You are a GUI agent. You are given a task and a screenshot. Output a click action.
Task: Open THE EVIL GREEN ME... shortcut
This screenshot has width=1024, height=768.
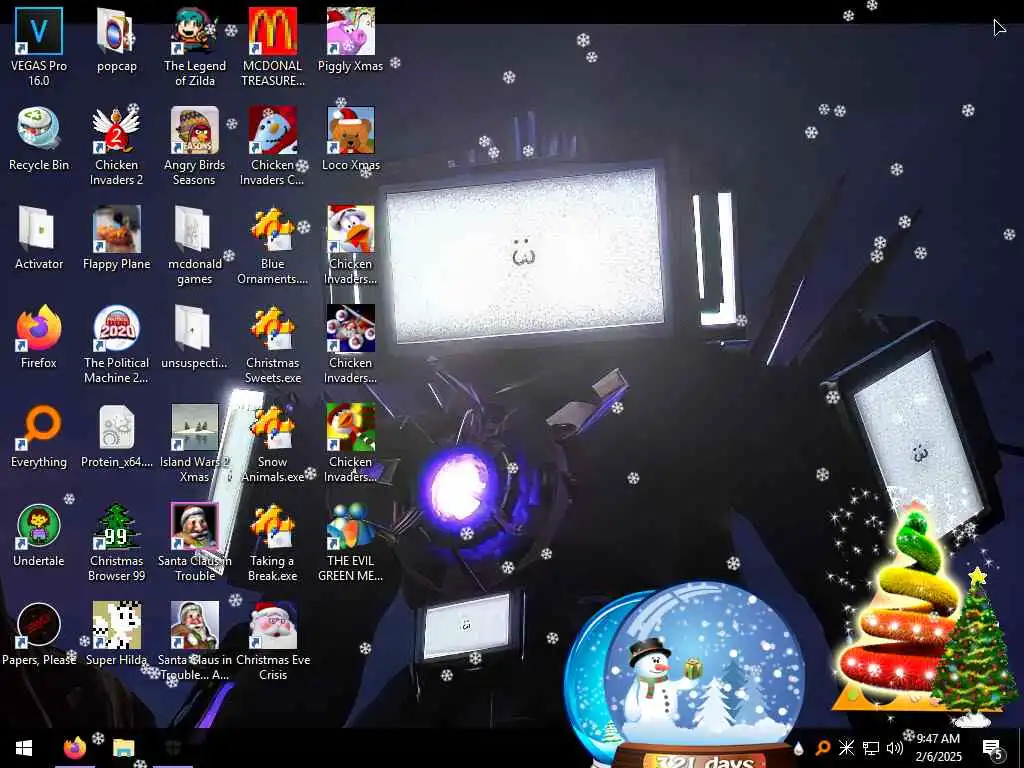pos(351,543)
